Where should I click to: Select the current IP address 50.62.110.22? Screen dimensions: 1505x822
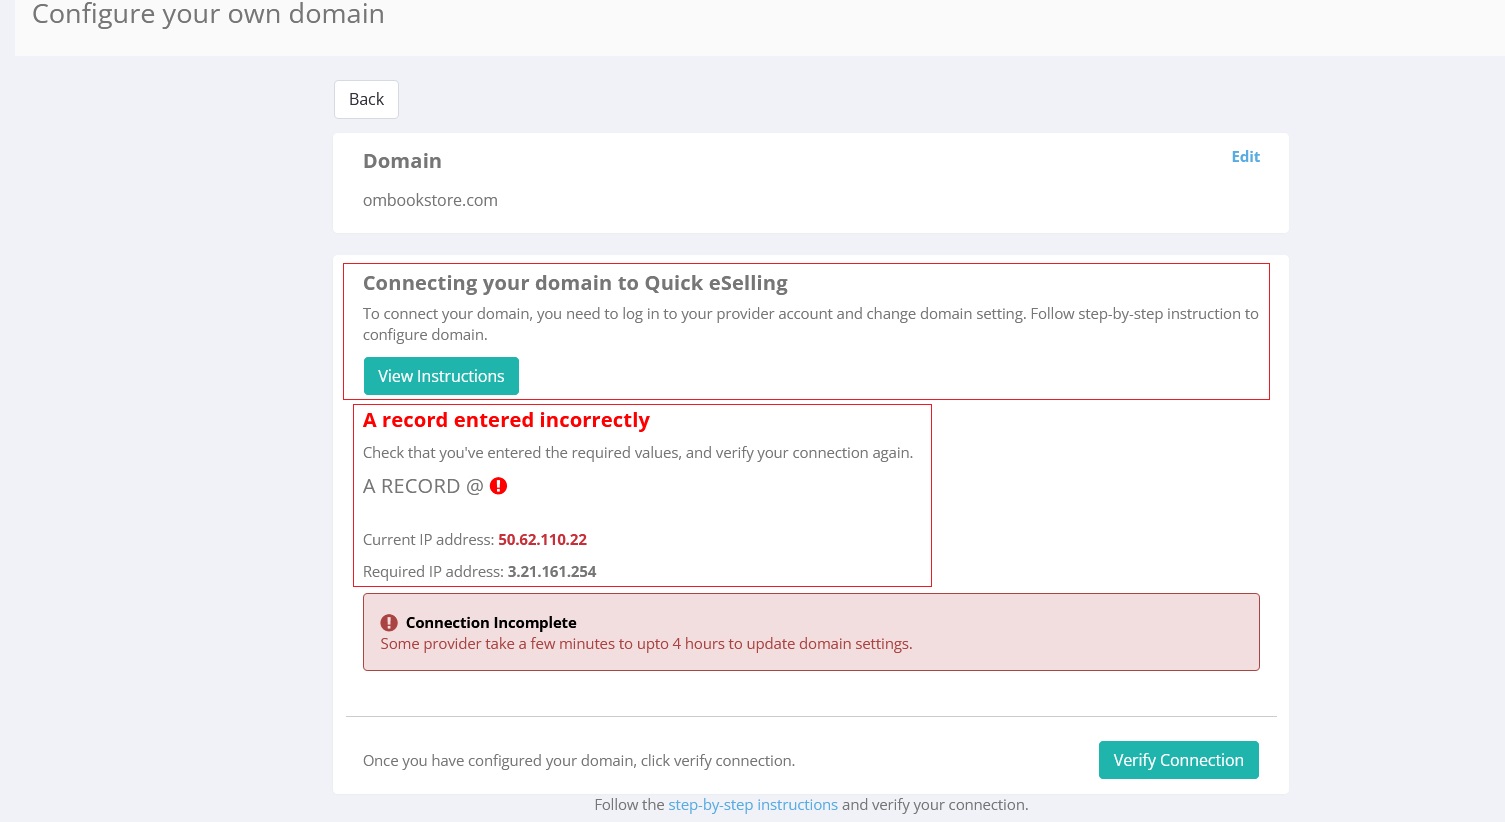(x=542, y=540)
